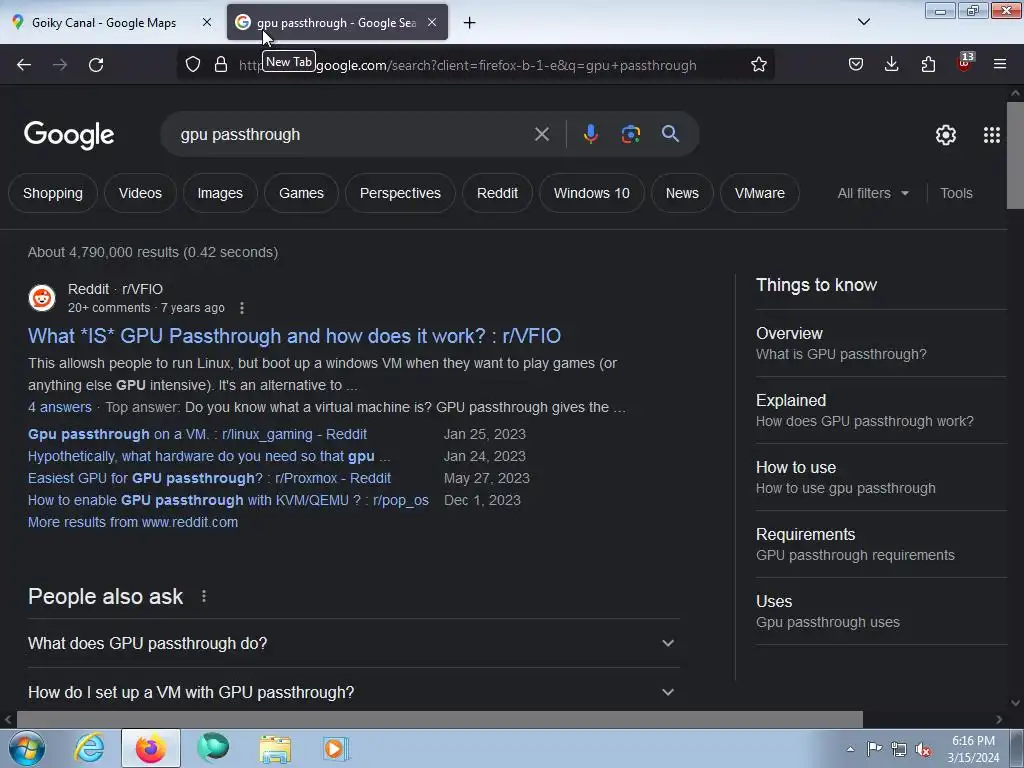Open the extensions puzzle icon

click(928, 65)
